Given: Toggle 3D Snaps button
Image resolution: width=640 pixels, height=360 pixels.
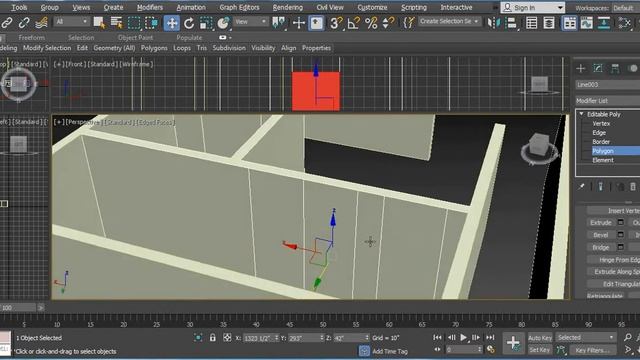Looking at the screenshot, I should [x=336, y=23].
